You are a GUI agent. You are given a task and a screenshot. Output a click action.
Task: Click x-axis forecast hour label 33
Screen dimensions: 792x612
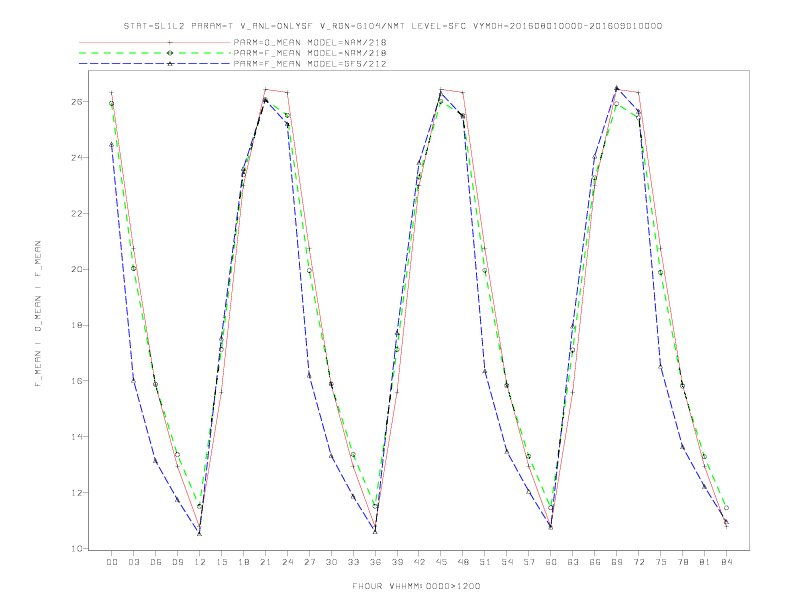(x=353, y=562)
